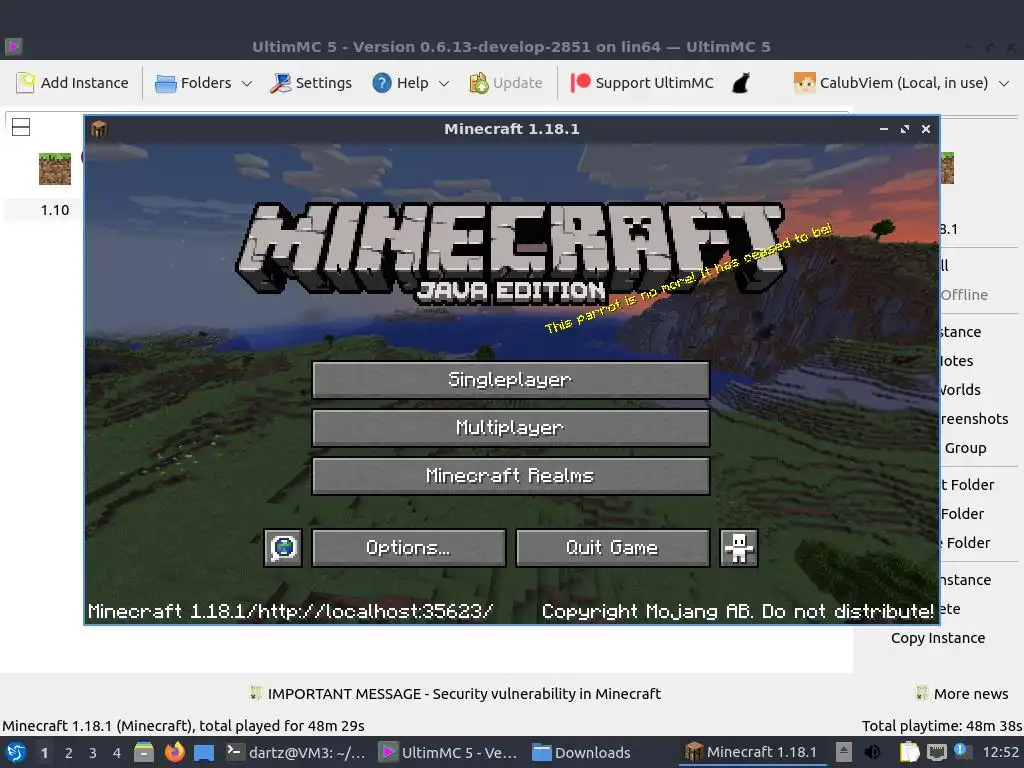Image resolution: width=1024 pixels, height=768 pixels.
Task: Expand Folders chevron arrow
Action: (247, 84)
